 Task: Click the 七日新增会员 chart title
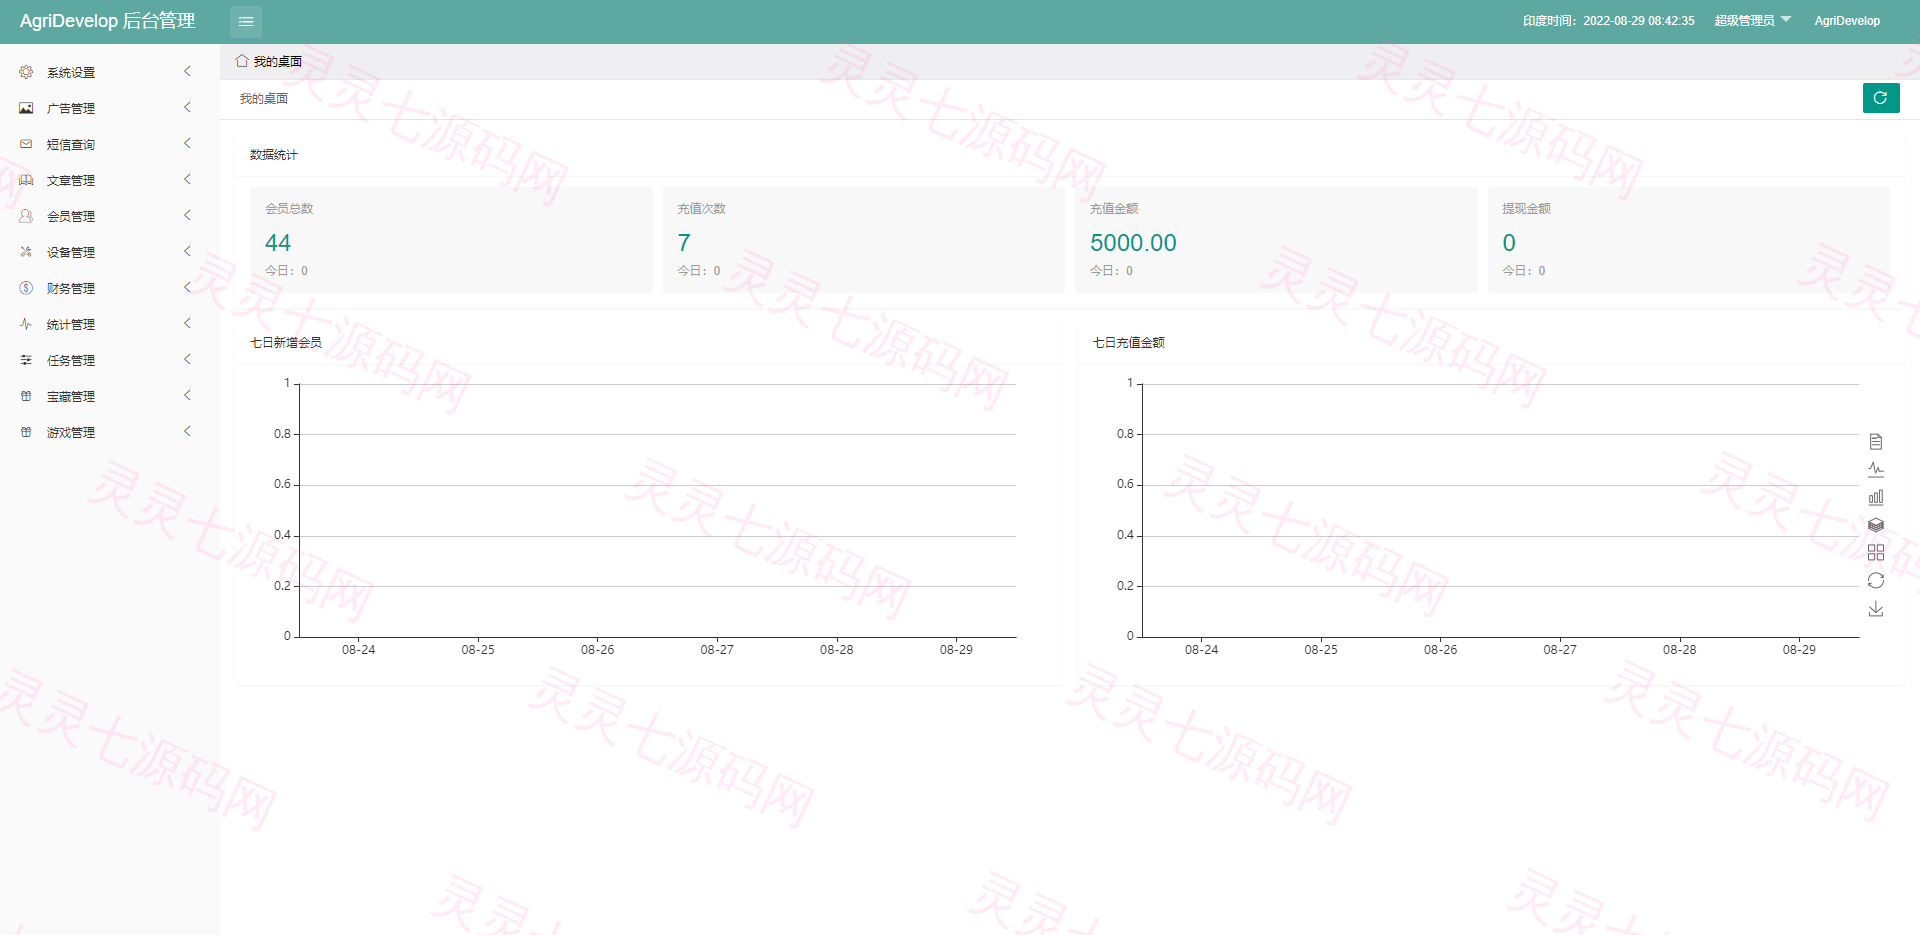(286, 342)
